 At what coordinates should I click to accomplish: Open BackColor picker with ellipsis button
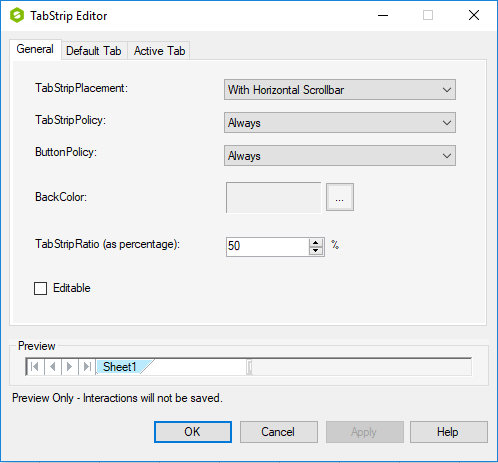[x=340, y=197]
